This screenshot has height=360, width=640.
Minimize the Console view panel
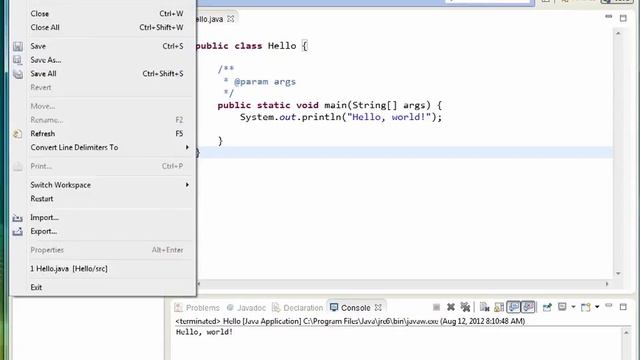pyautogui.click(x=609, y=306)
